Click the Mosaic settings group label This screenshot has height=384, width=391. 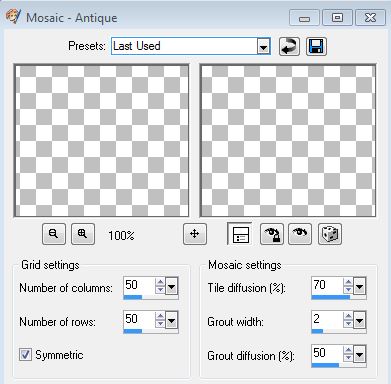pyautogui.click(x=245, y=265)
